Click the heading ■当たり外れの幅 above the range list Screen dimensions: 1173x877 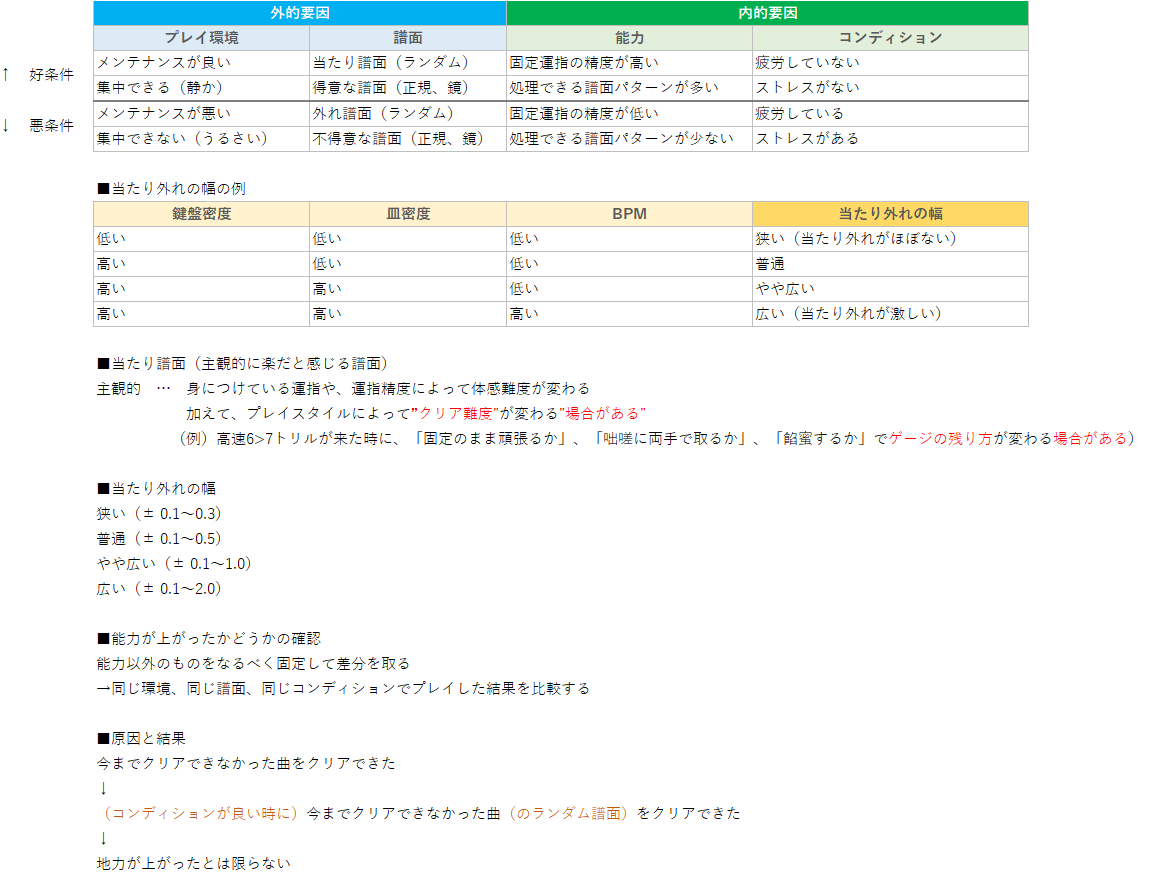click(x=156, y=489)
